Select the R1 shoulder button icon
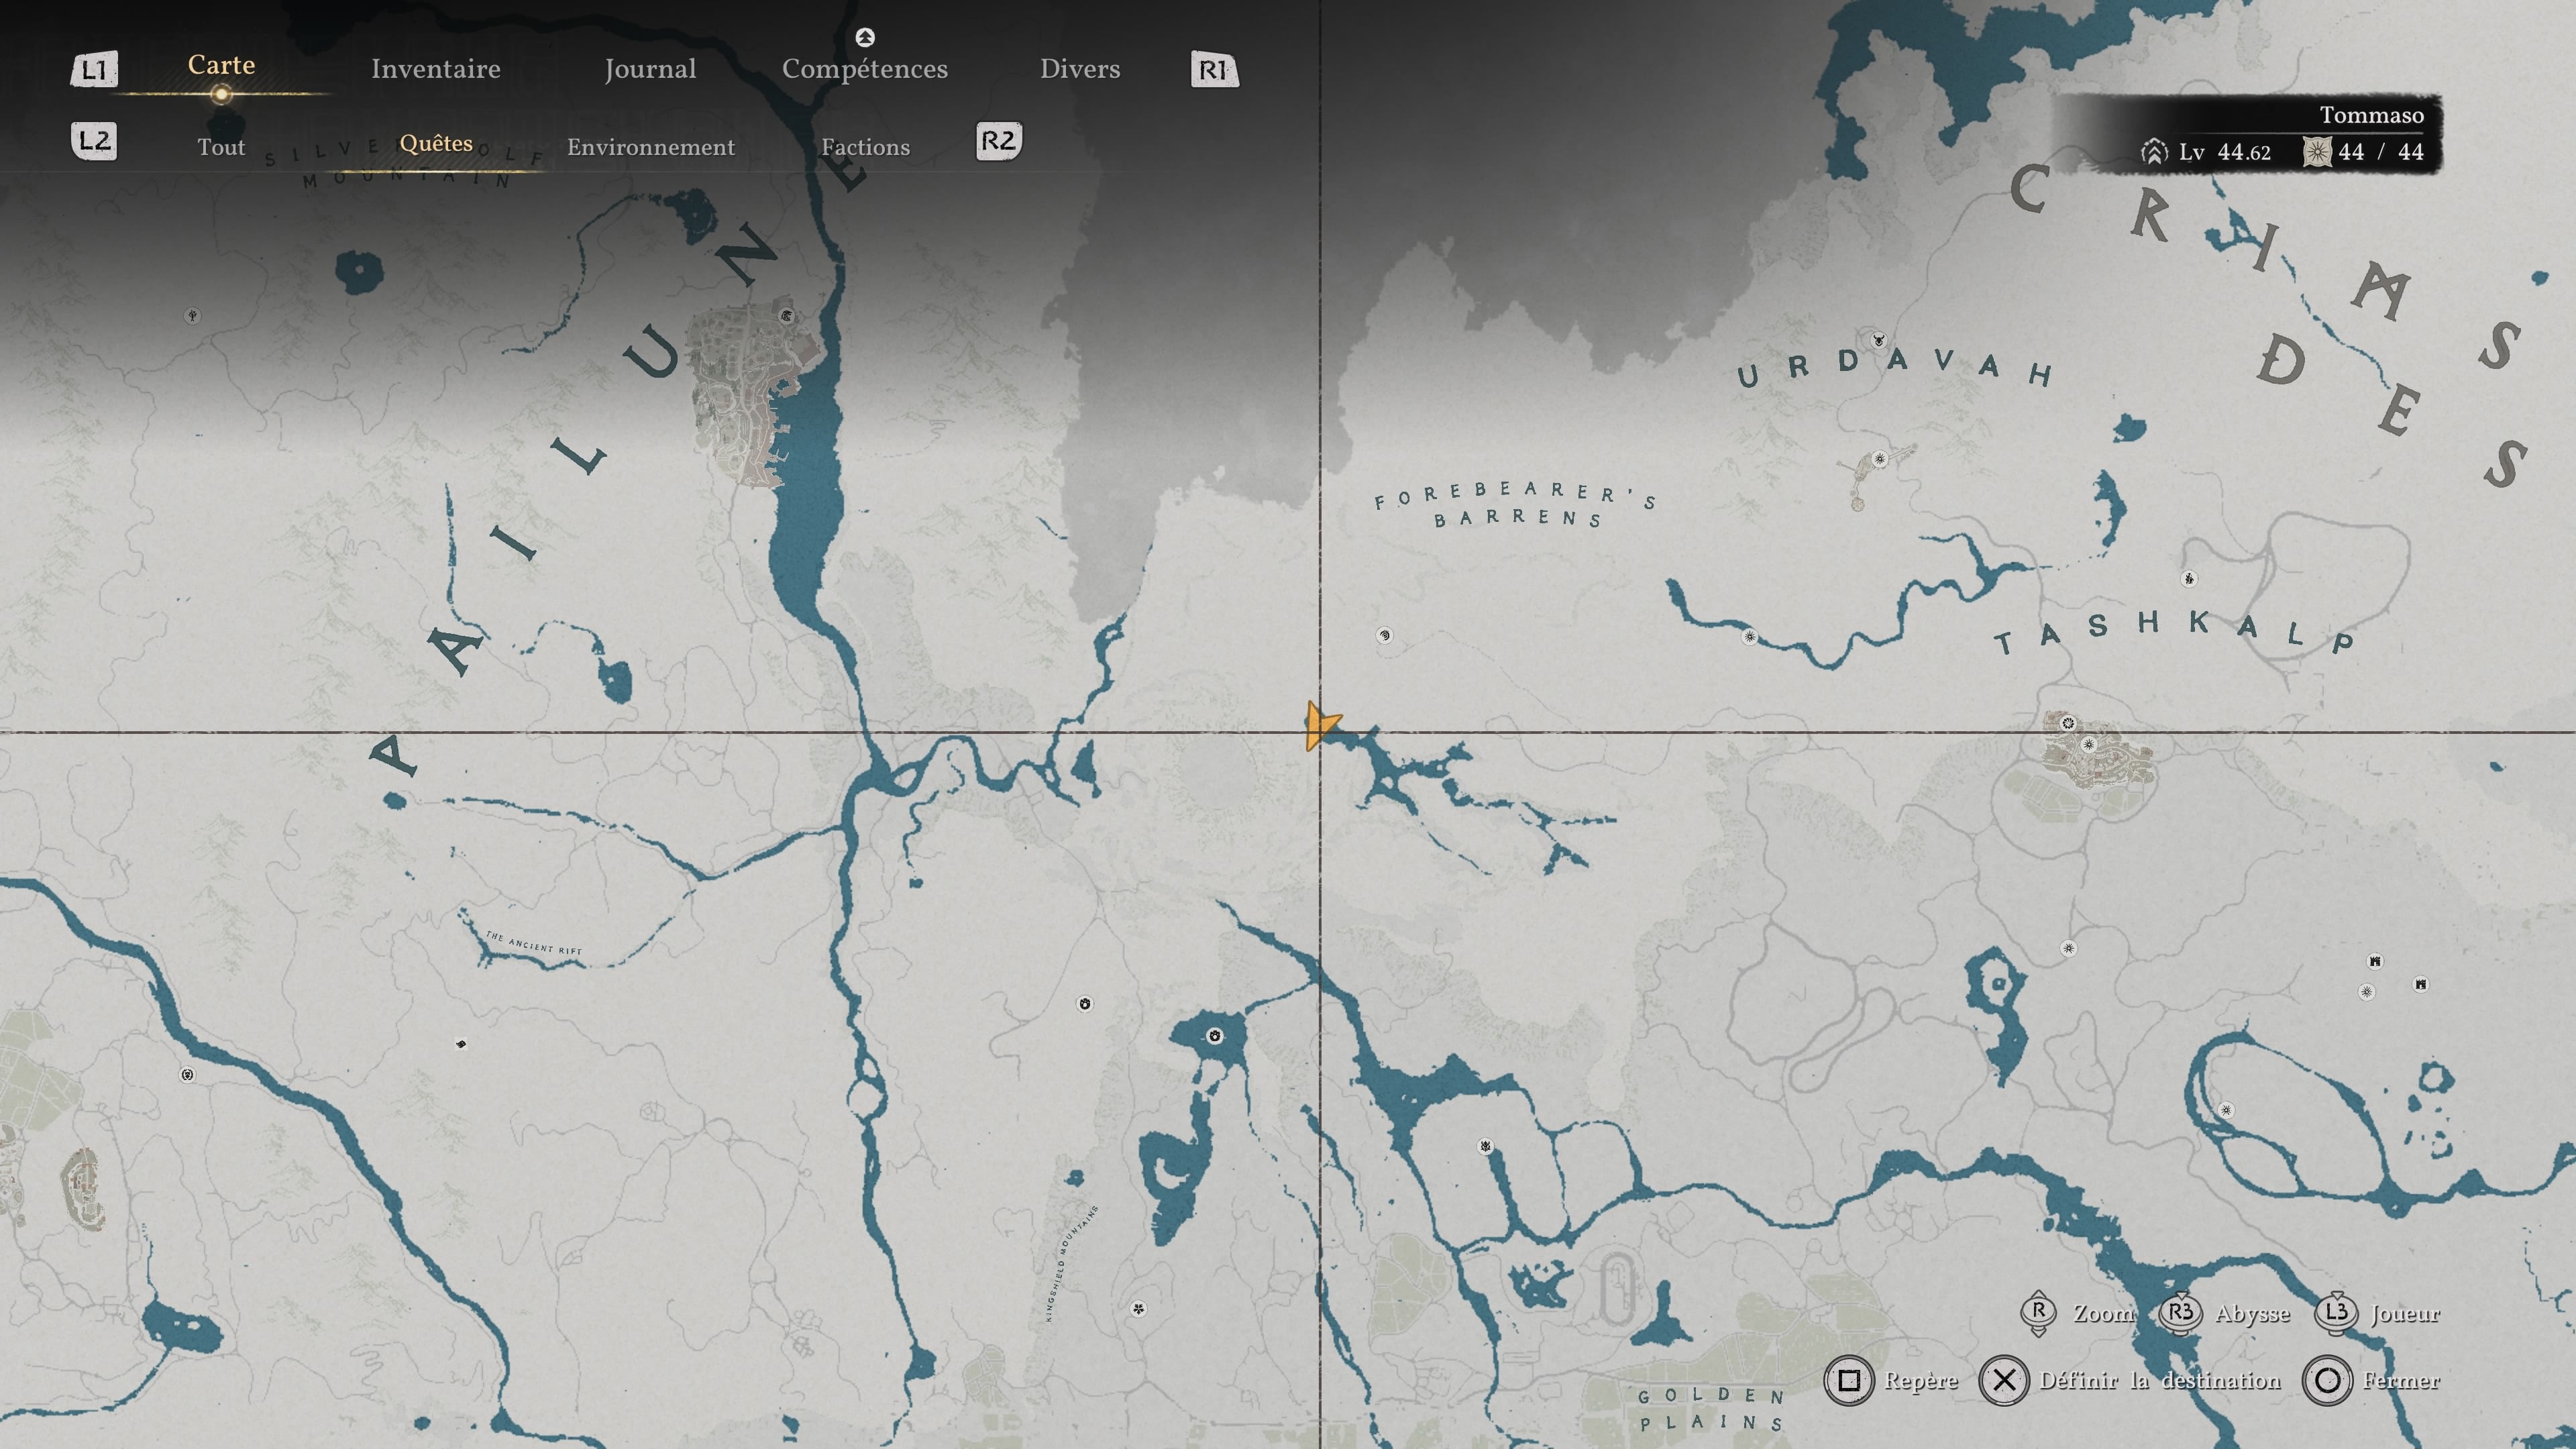 (x=1214, y=70)
